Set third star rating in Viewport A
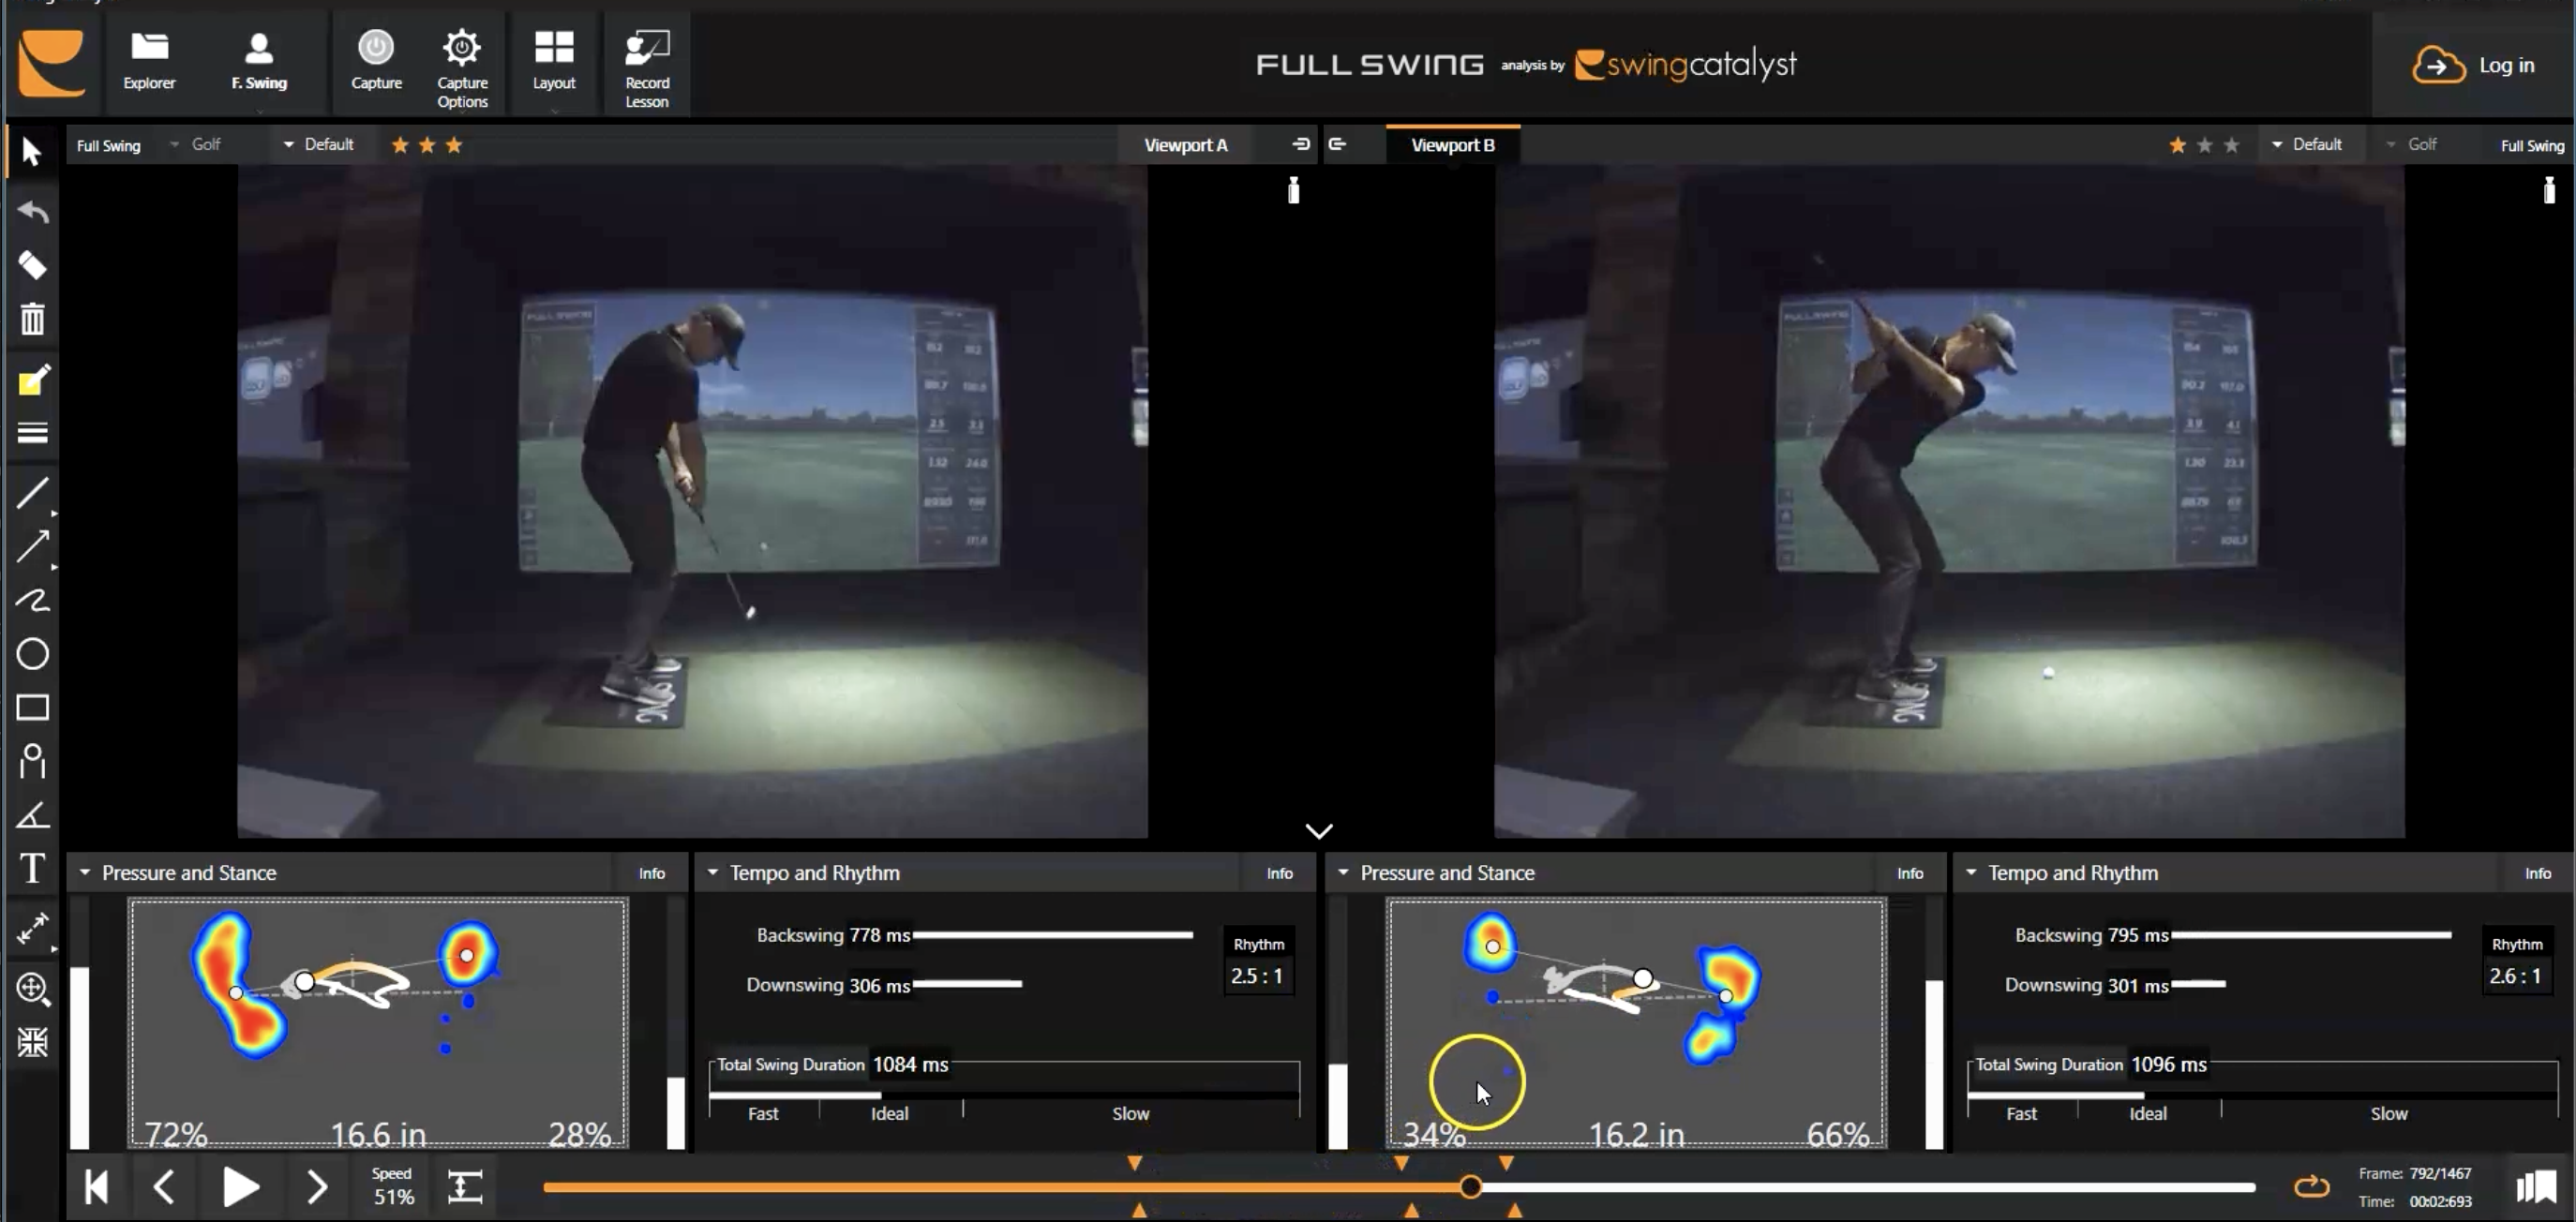The width and height of the screenshot is (2576, 1222). tap(454, 145)
